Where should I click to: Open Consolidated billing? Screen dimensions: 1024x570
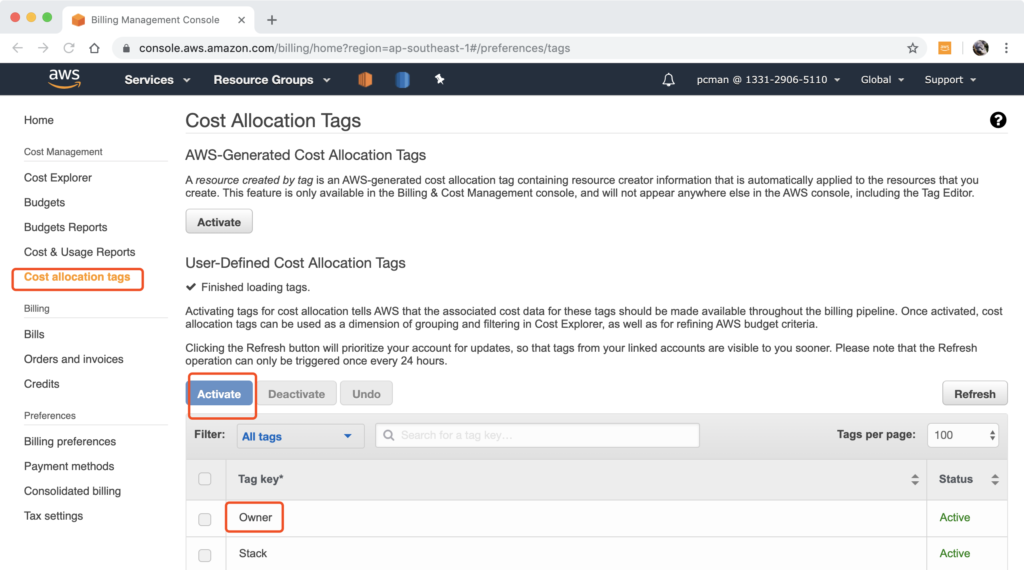point(72,491)
